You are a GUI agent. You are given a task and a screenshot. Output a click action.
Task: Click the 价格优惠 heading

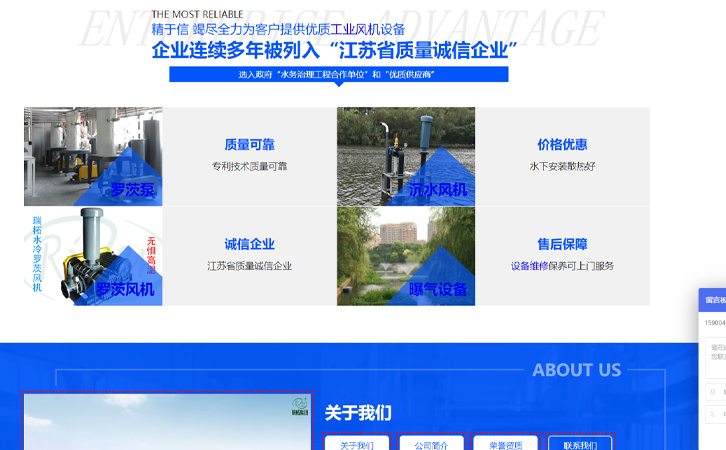(x=562, y=144)
